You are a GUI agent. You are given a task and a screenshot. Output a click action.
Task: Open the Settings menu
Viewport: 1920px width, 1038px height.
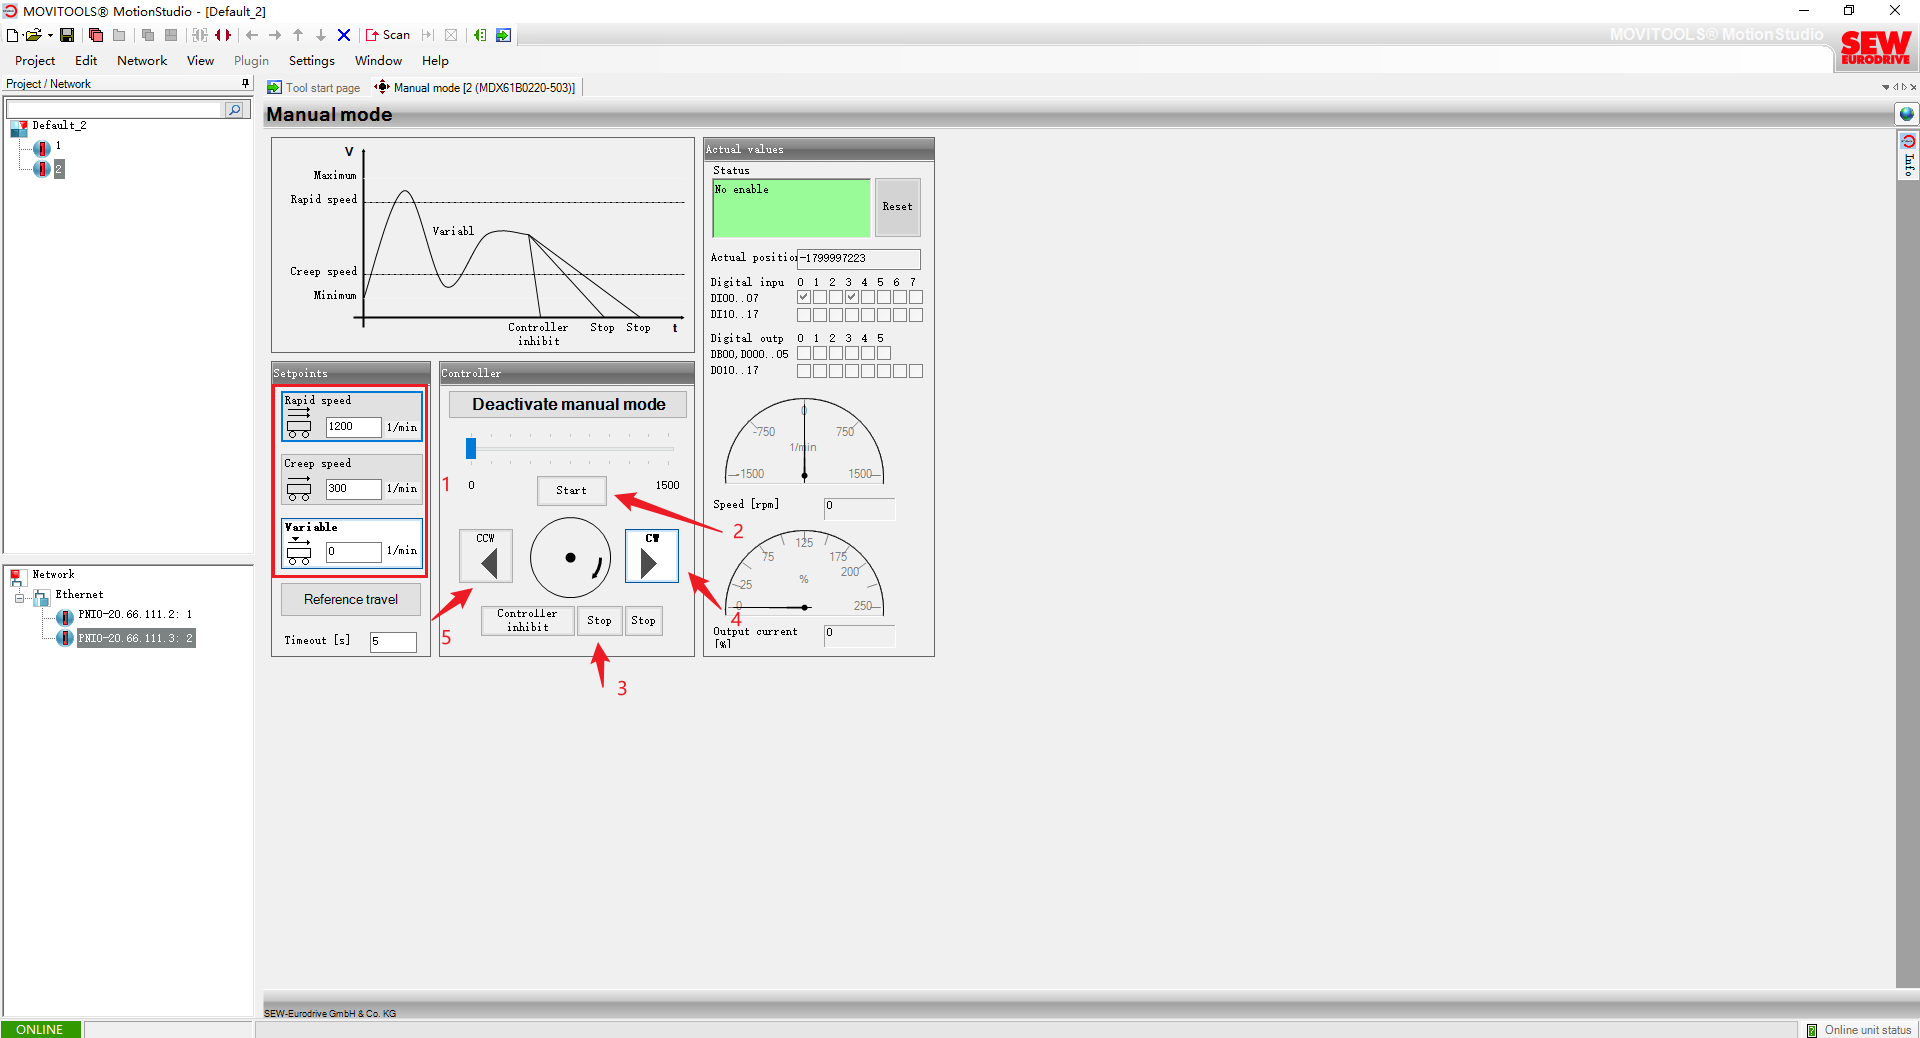pos(311,61)
